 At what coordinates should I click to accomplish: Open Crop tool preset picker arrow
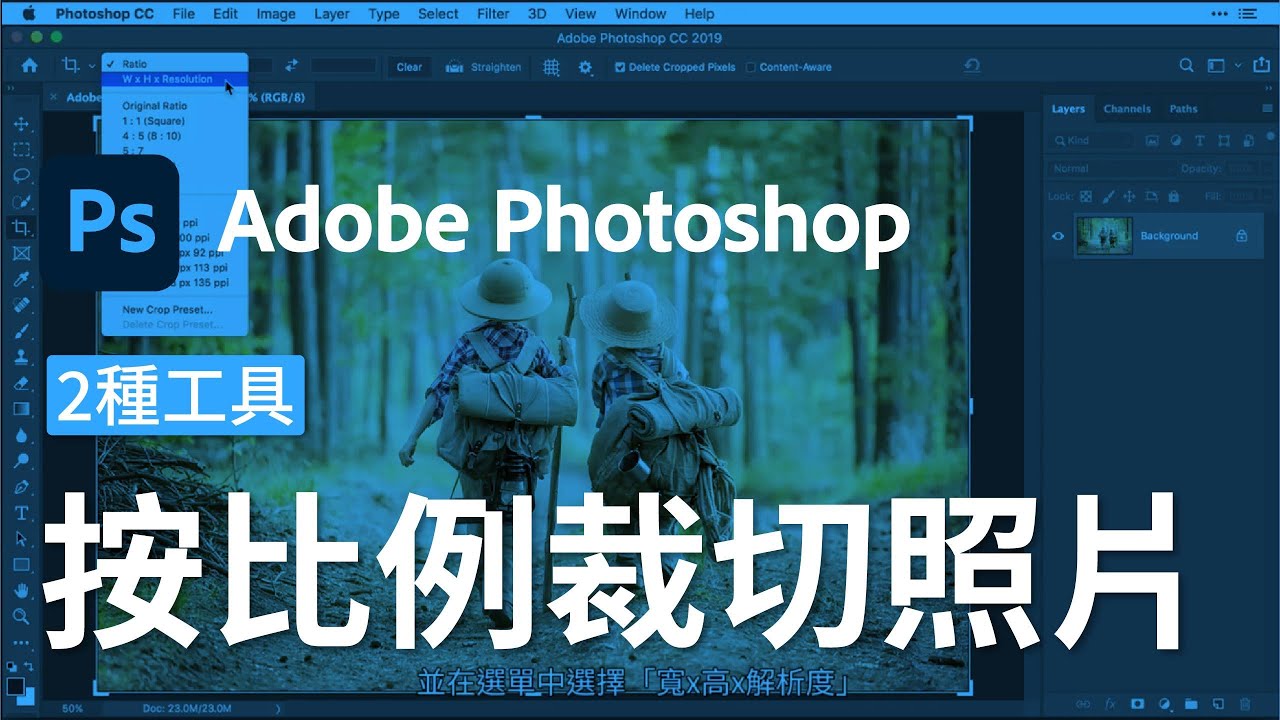point(90,66)
